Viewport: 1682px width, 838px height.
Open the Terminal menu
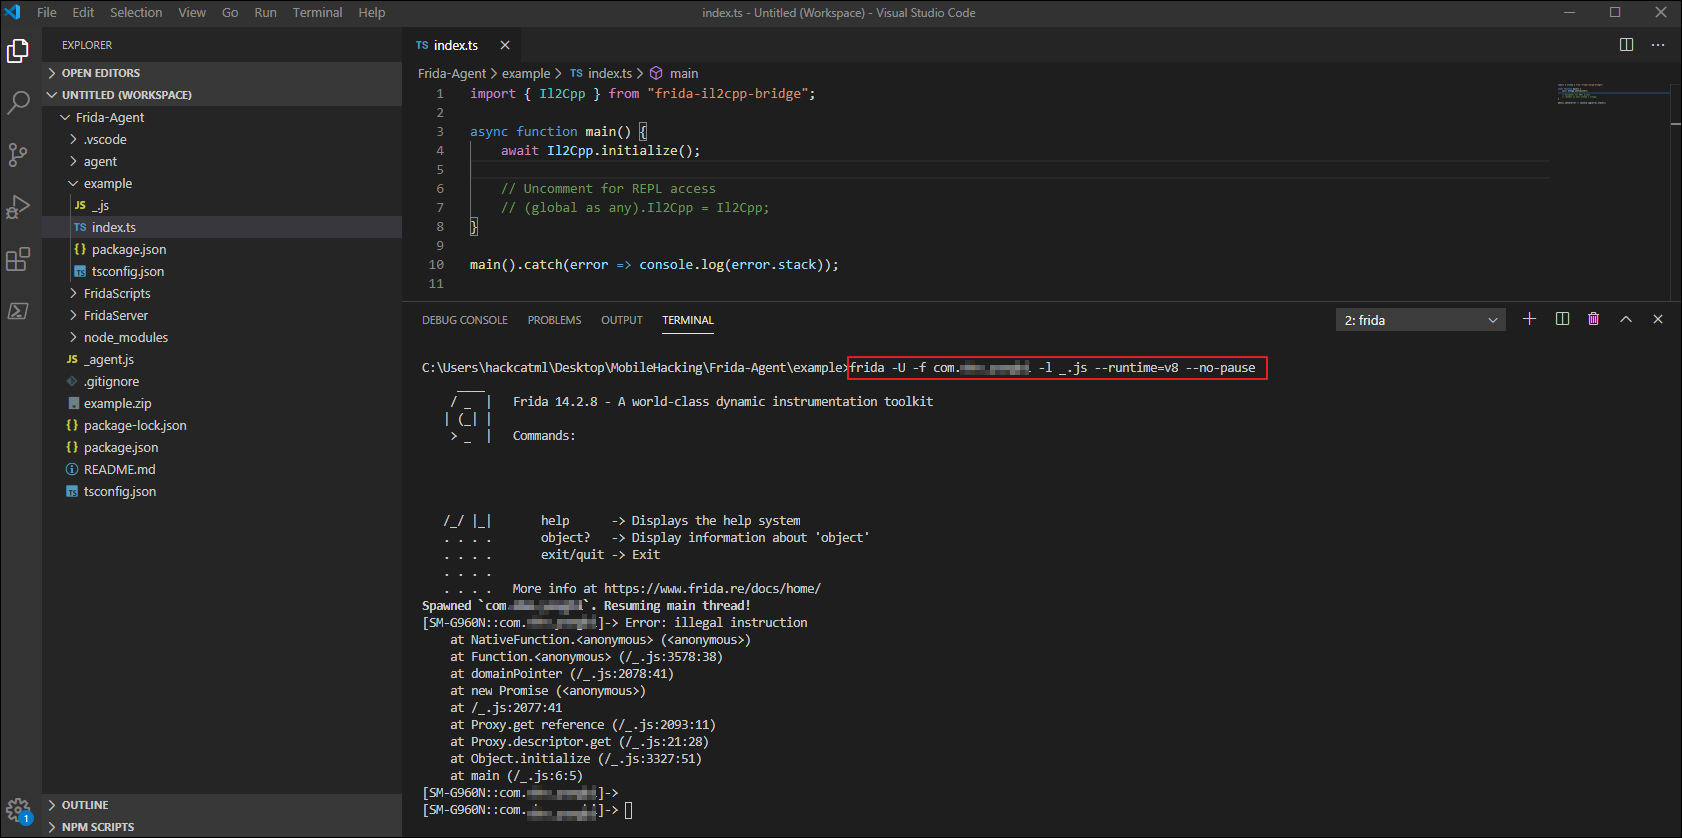click(x=317, y=13)
